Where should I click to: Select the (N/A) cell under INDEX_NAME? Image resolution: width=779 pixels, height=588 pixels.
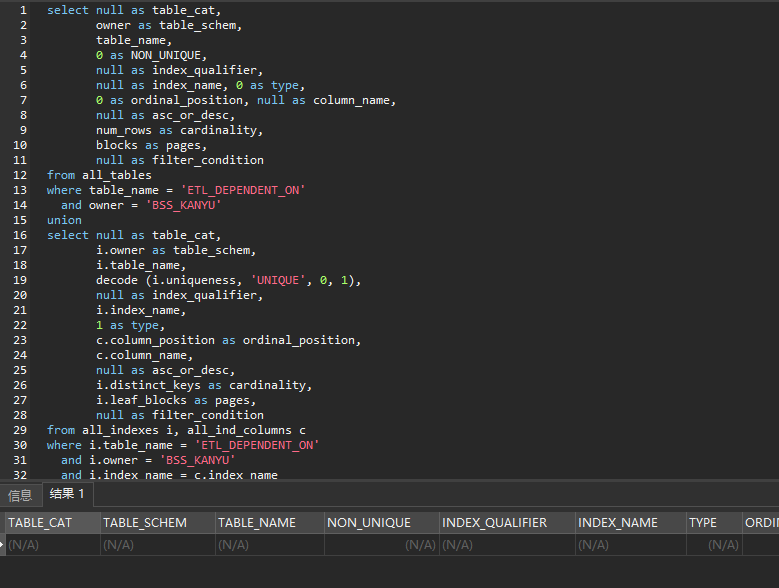point(631,545)
